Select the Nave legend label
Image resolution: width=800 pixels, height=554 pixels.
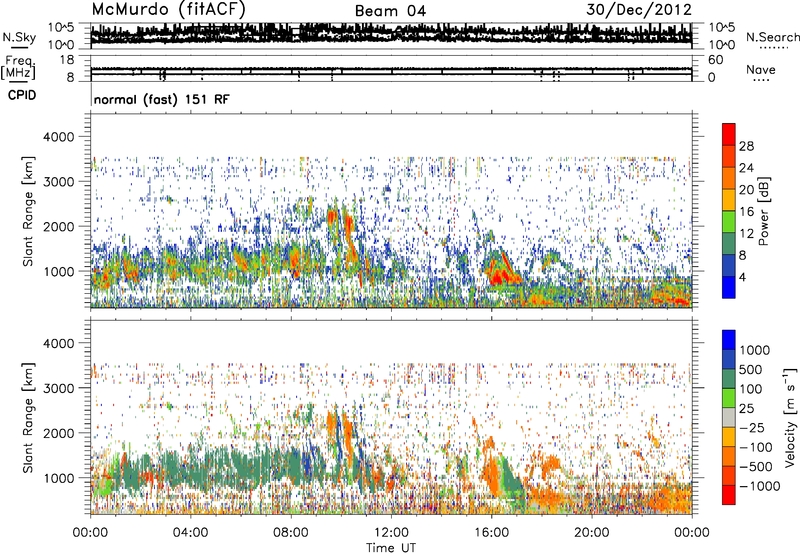[x=761, y=70]
